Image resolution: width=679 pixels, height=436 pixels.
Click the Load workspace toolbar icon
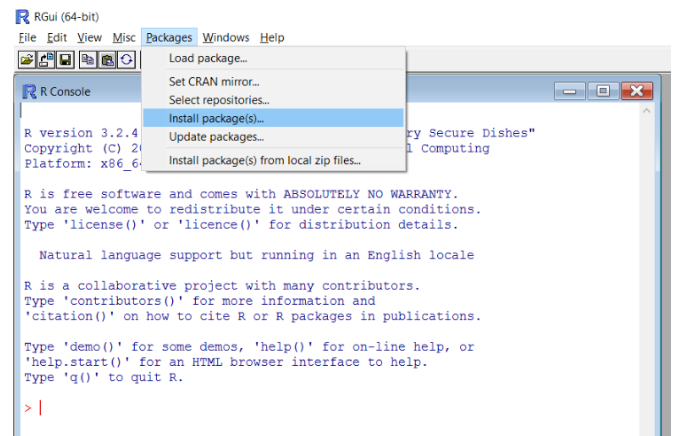click(x=46, y=60)
